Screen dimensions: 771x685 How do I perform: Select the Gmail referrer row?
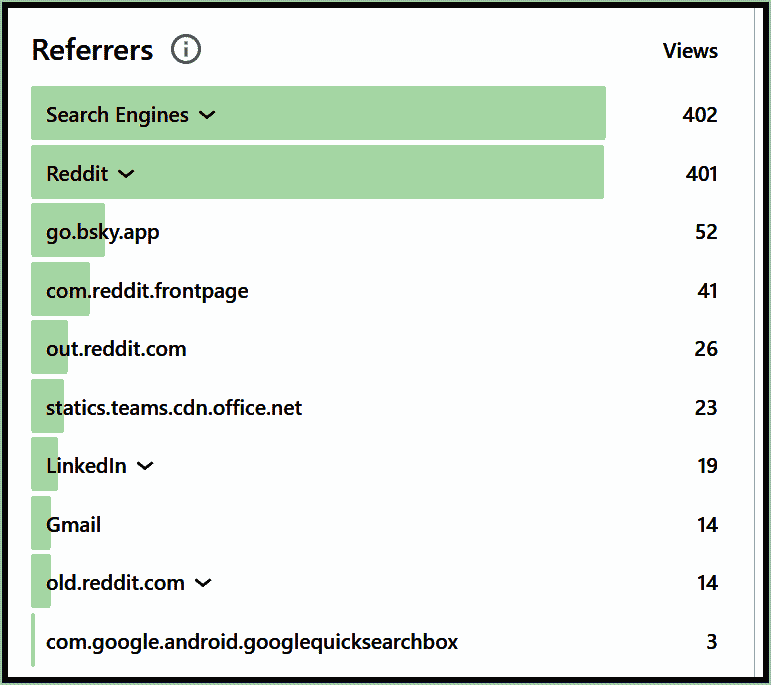click(74, 525)
